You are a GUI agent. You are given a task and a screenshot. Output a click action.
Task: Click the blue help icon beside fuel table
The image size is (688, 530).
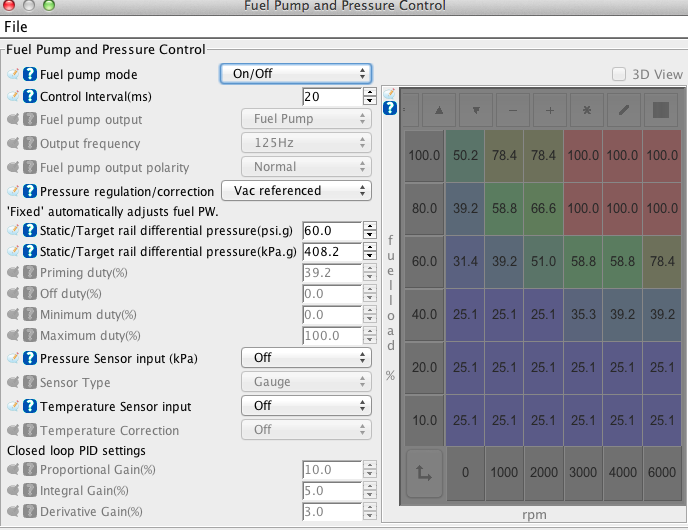pyautogui.click(x=390, y=108)
